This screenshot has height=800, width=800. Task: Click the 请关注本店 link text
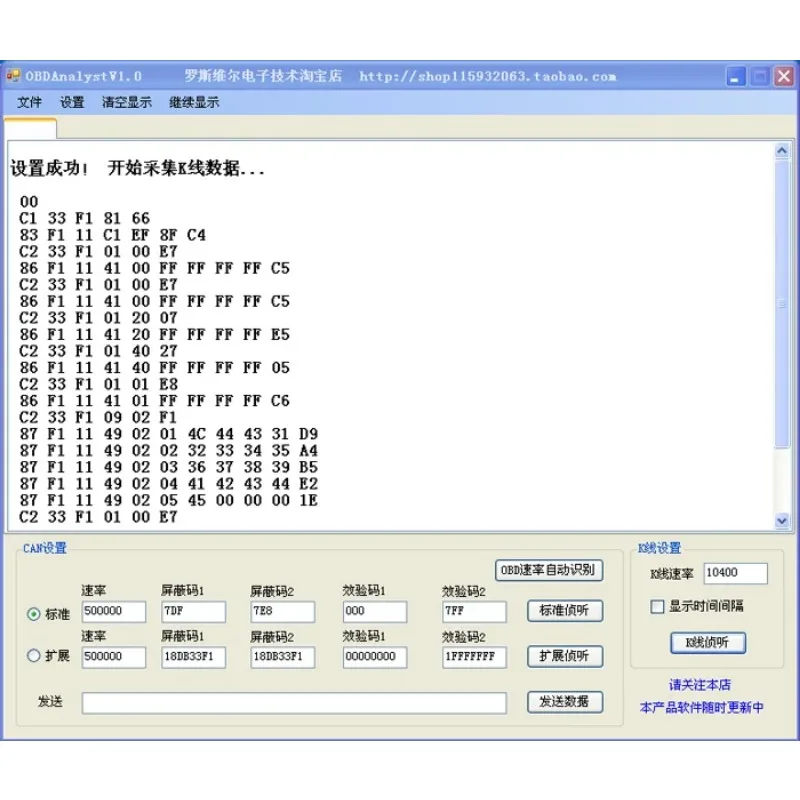coord(699,684)
